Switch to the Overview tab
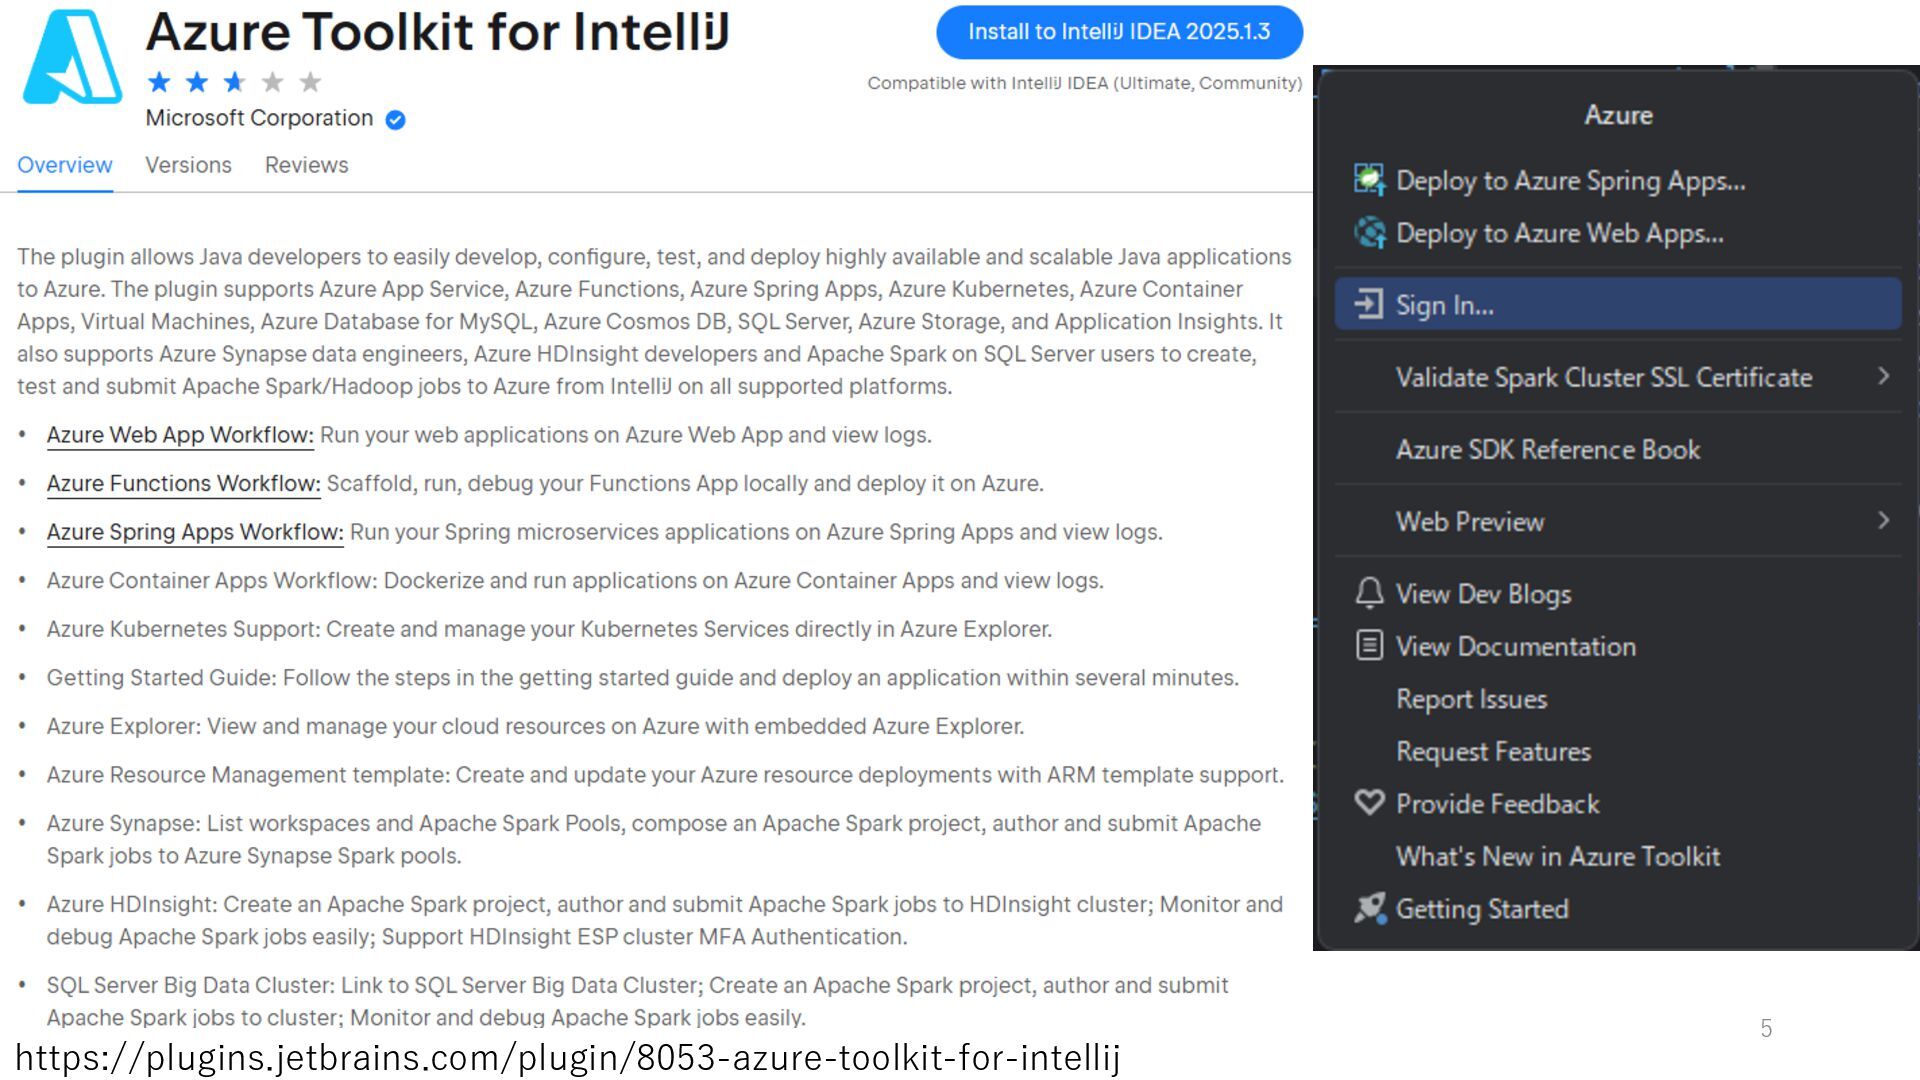 click(65, 165)
